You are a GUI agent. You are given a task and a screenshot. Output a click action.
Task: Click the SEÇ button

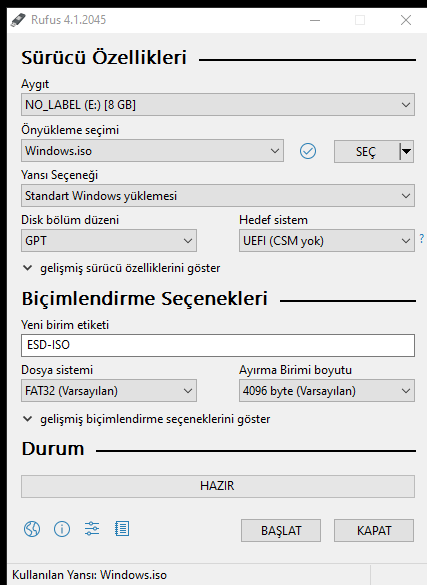tap(367, 151)
